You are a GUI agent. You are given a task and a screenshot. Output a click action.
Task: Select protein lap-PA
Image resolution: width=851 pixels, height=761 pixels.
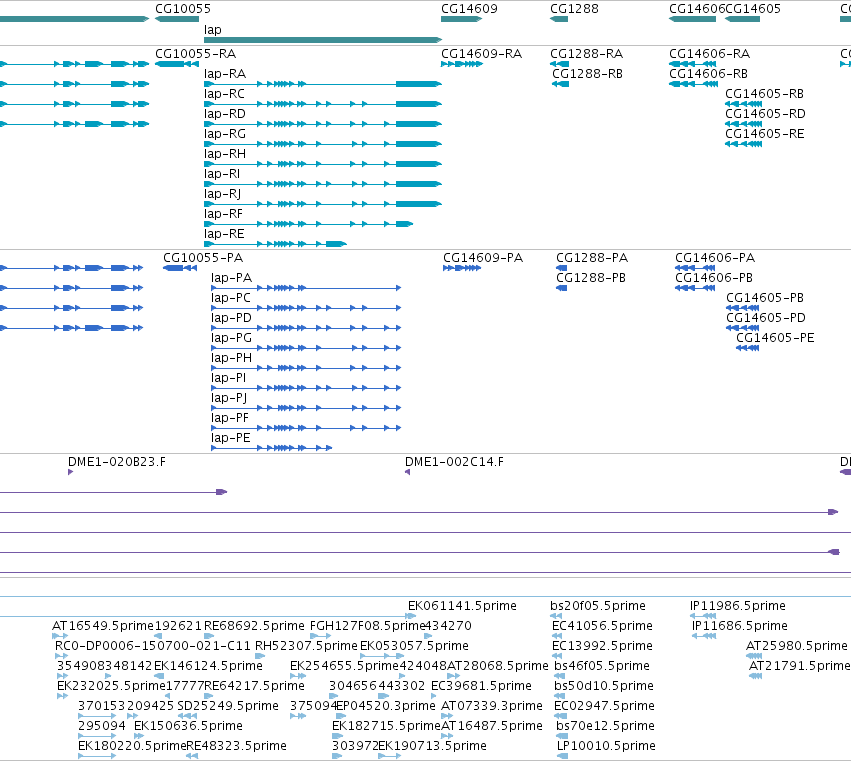pos(231,278)
